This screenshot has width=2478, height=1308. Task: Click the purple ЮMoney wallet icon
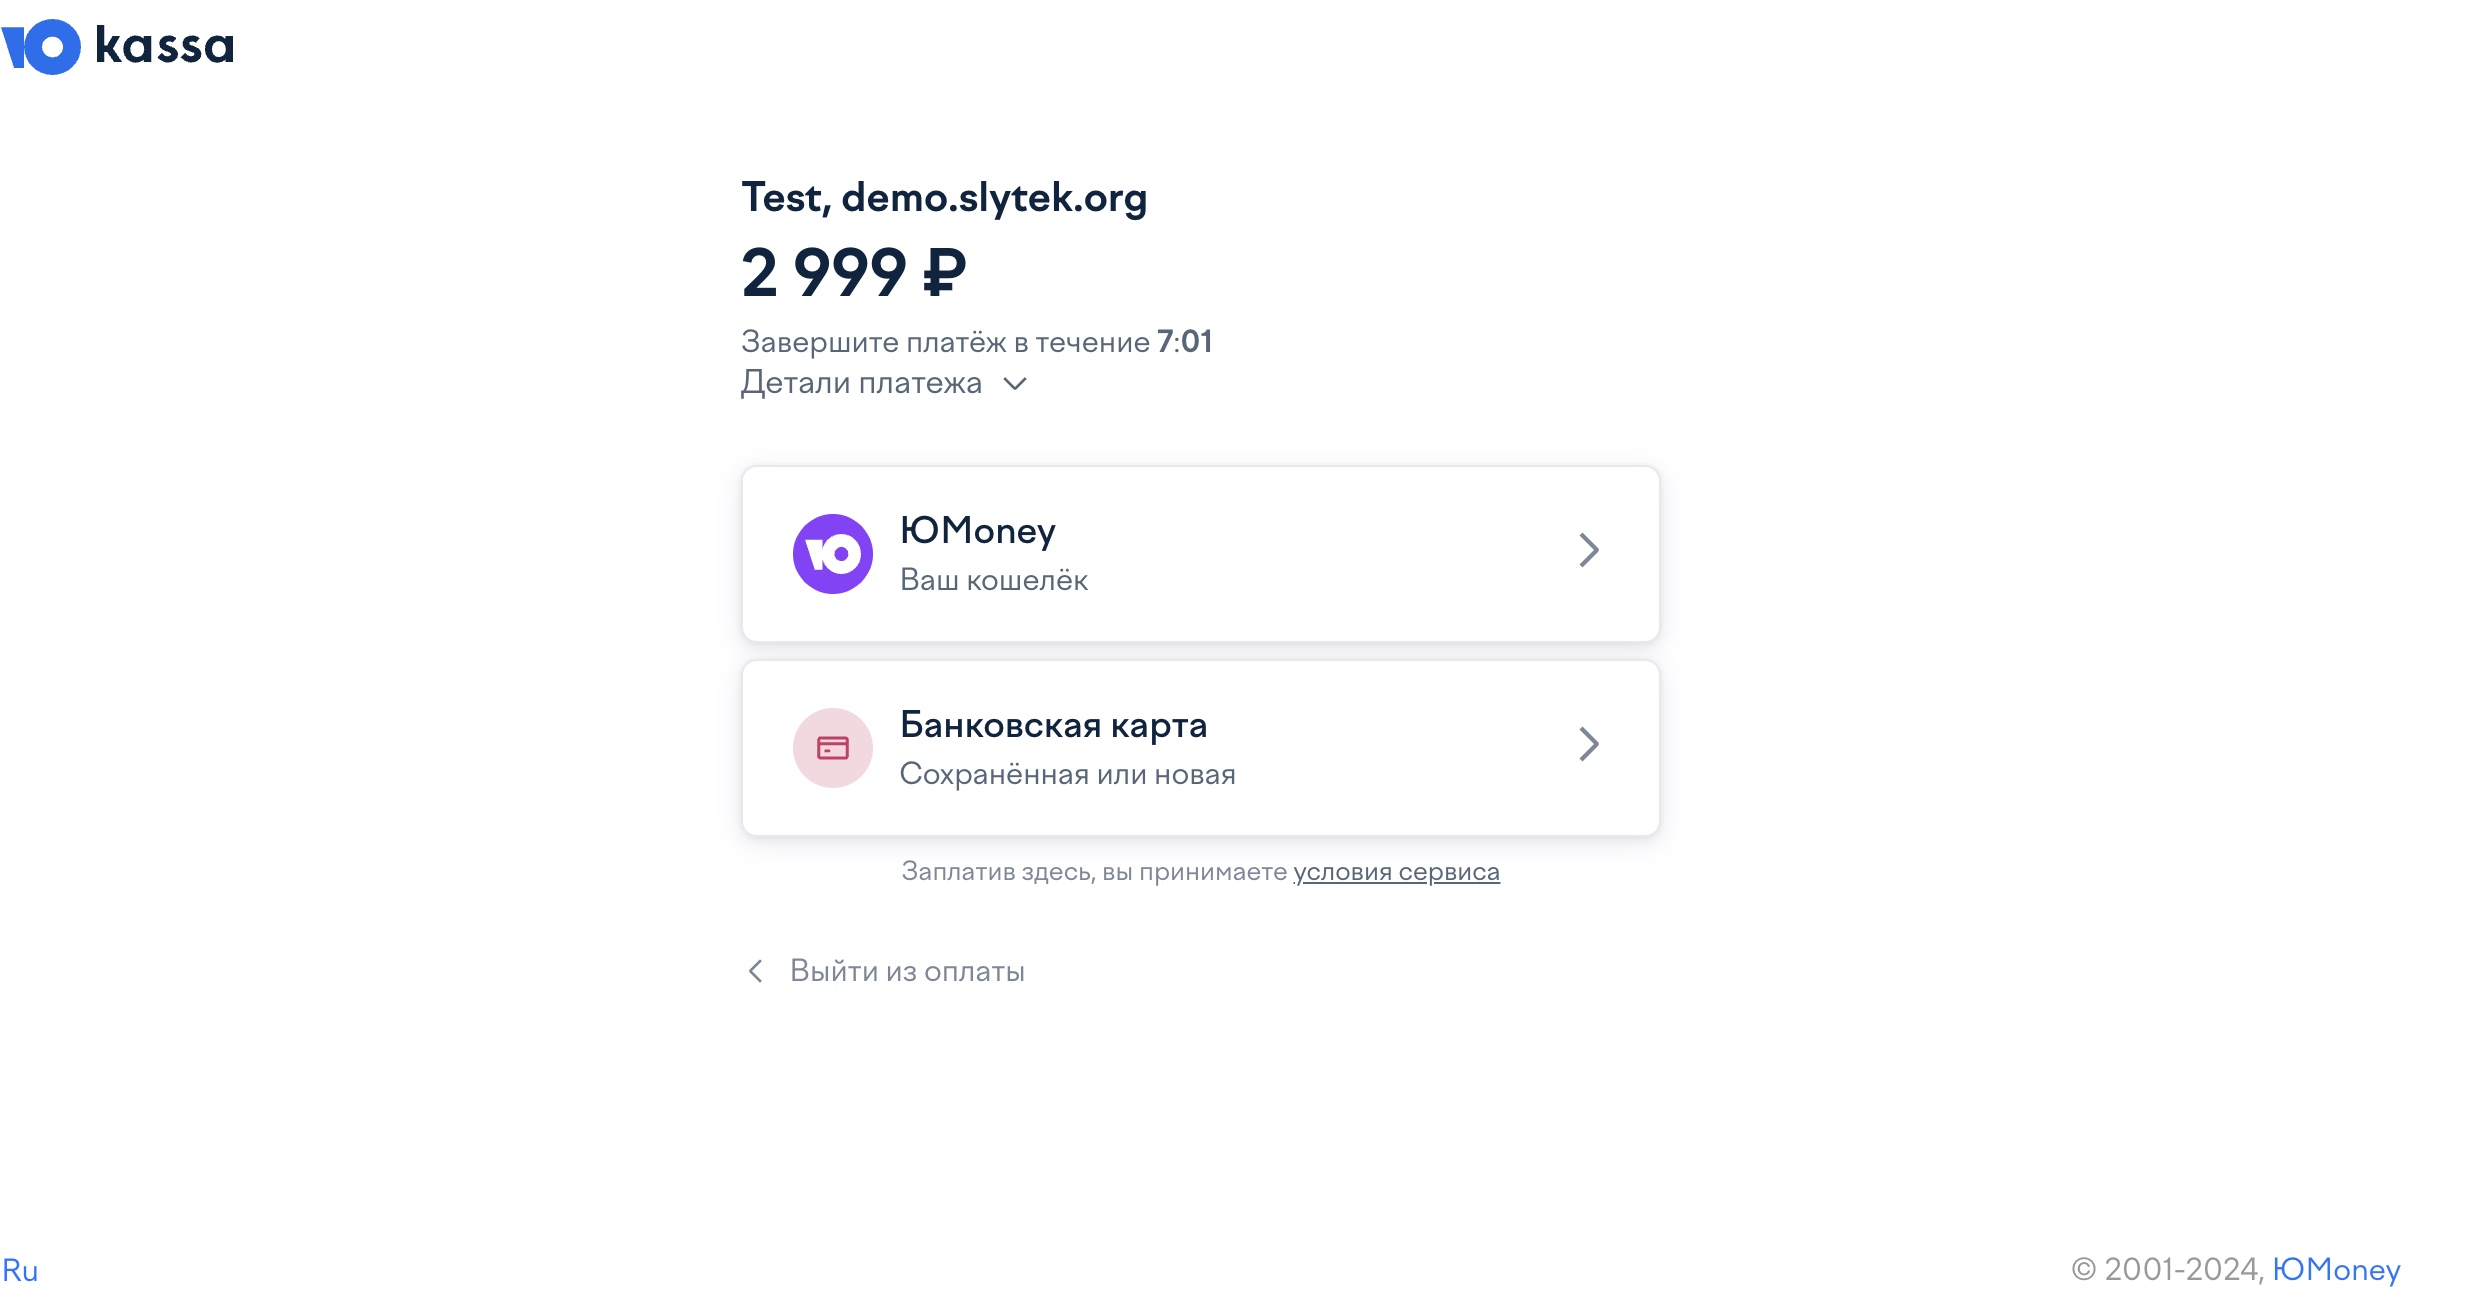click(x=833, y=554)
